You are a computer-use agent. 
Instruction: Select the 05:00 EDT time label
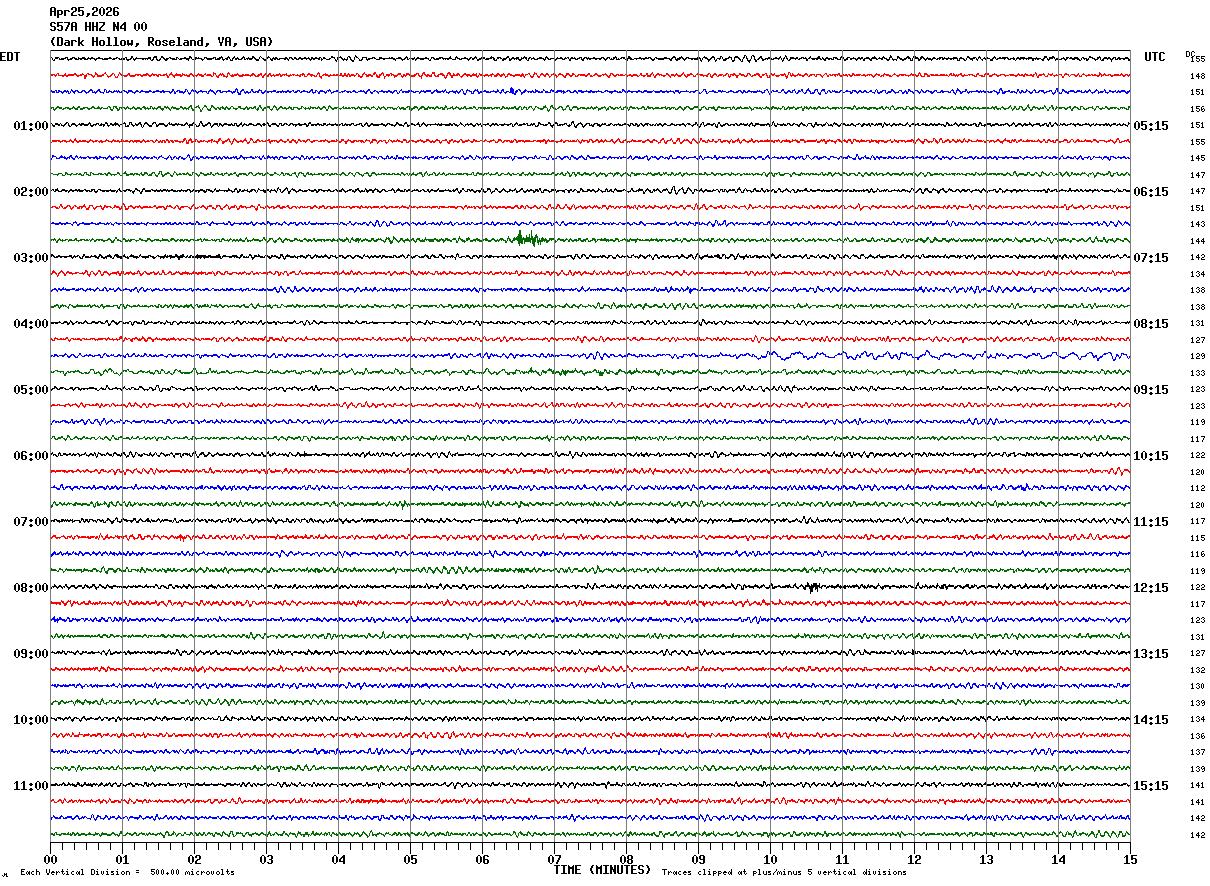pos(30,390)
